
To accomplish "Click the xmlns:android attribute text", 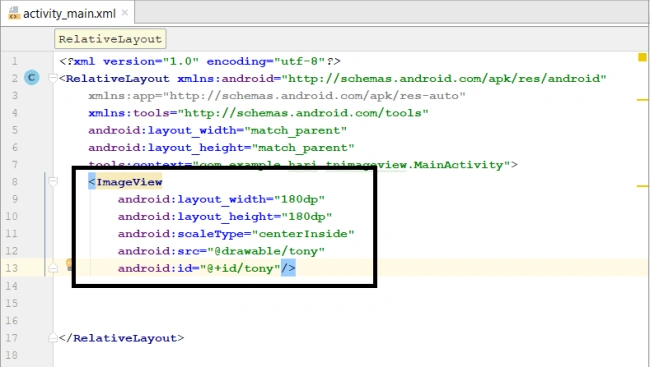I will tap(392, 78).
